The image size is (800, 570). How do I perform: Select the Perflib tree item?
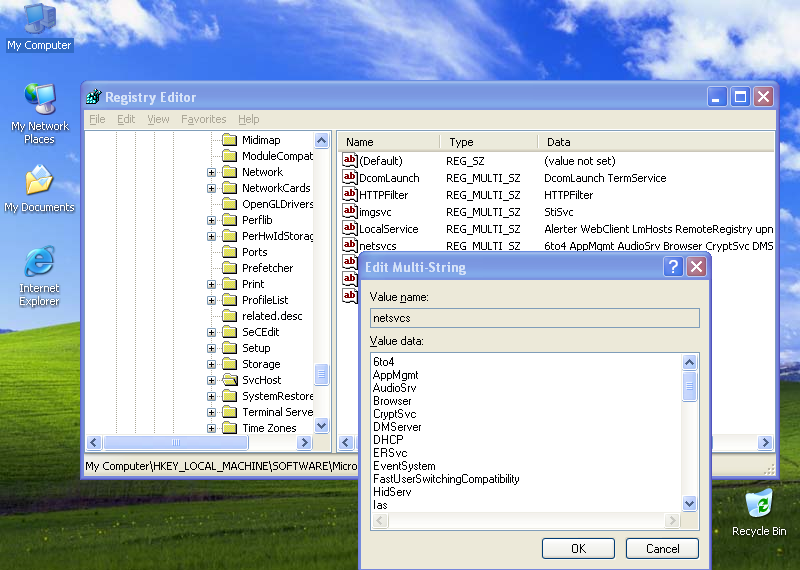tap(257, 220)
